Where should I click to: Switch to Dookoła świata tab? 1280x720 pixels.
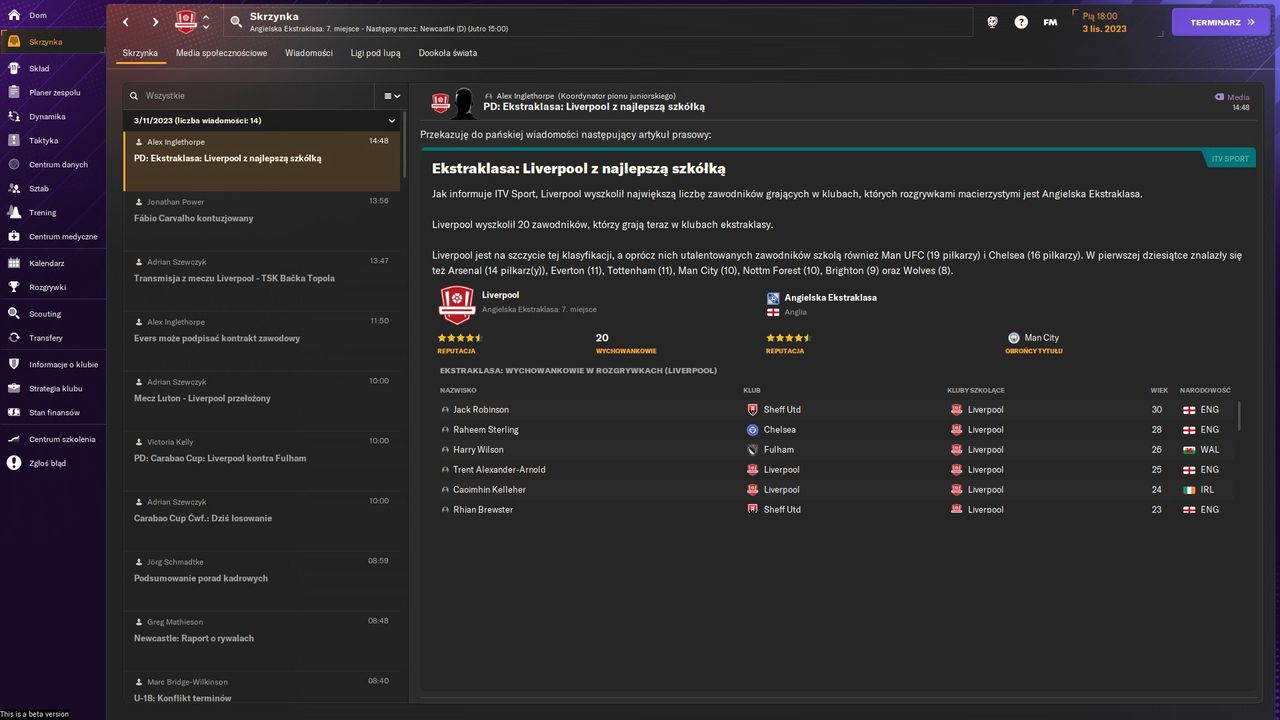pos(448,53)
